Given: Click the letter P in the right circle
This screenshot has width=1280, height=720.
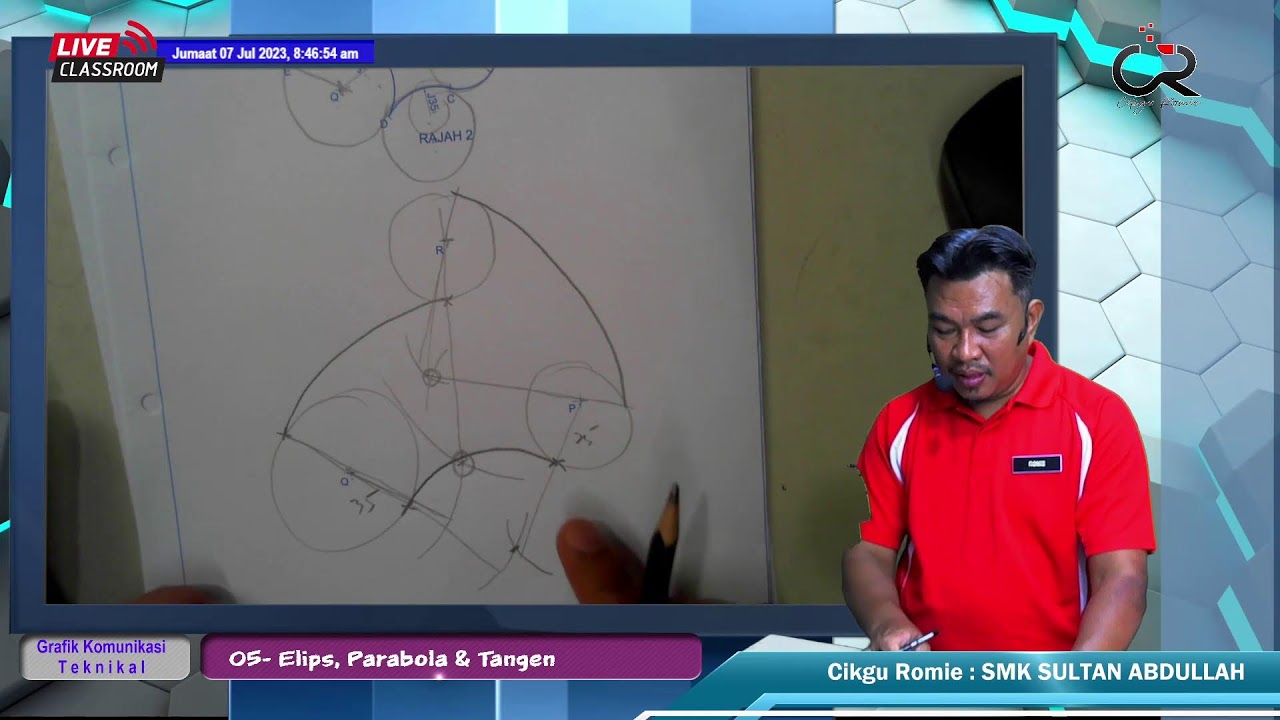Looking at the screenshot, I should coord(572,408).
